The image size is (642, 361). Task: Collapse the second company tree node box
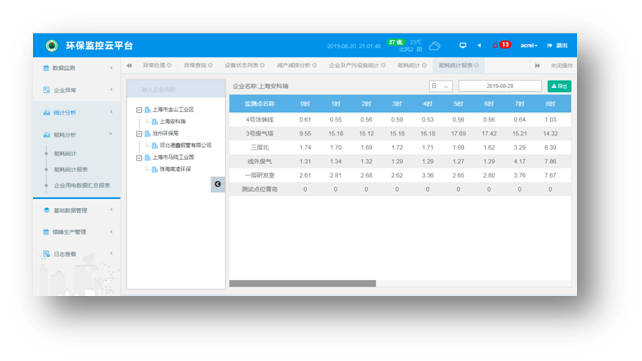(139, 134)
